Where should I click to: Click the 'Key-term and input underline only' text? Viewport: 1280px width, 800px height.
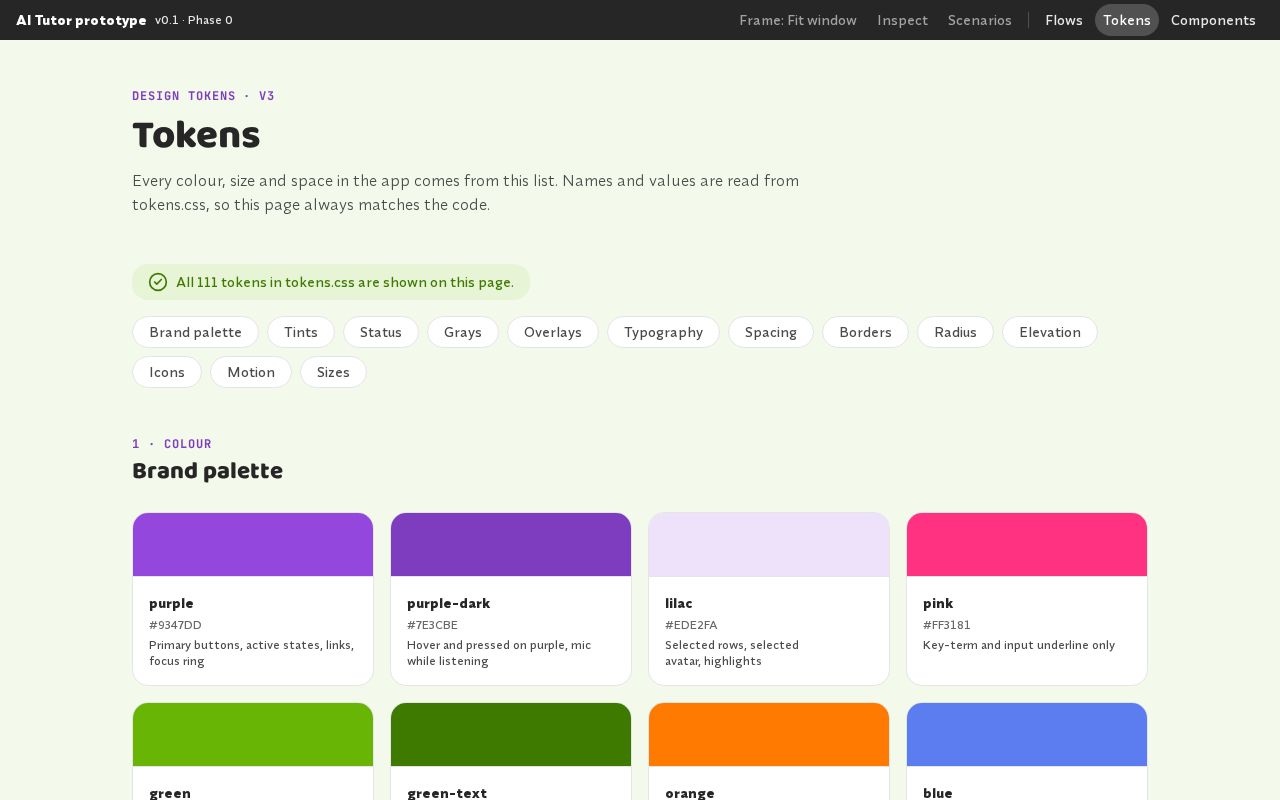(1019, 645)
